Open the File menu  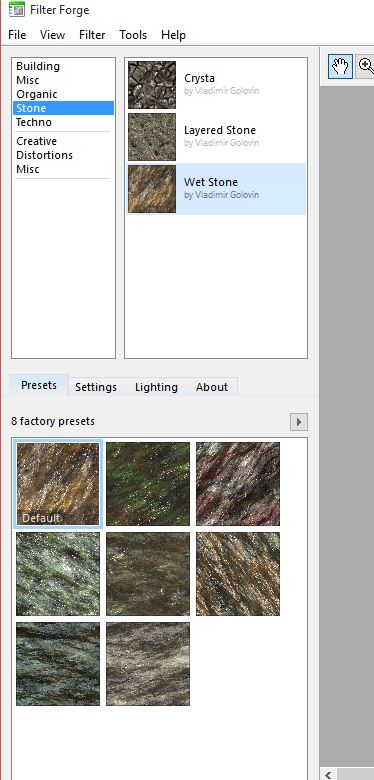point(17,35)
